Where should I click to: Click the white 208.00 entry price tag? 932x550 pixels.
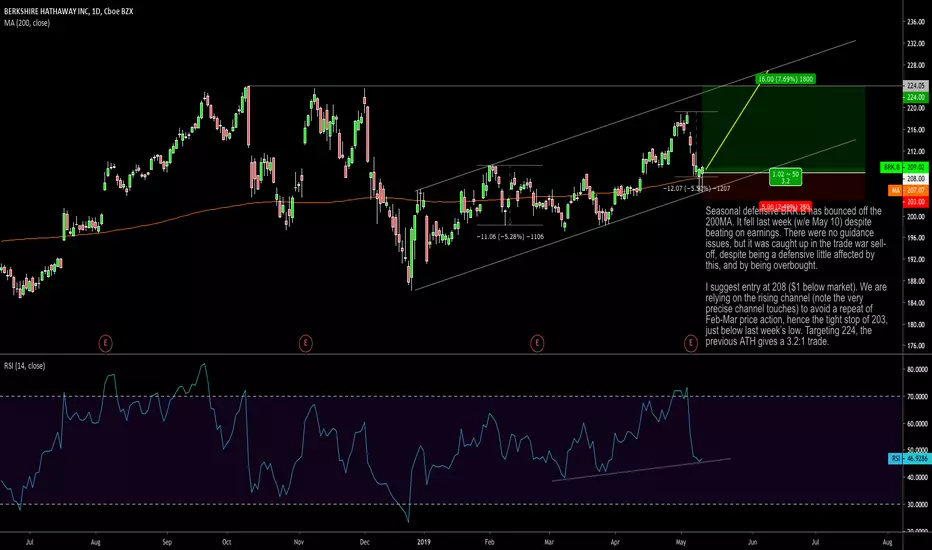pos(915,178)
